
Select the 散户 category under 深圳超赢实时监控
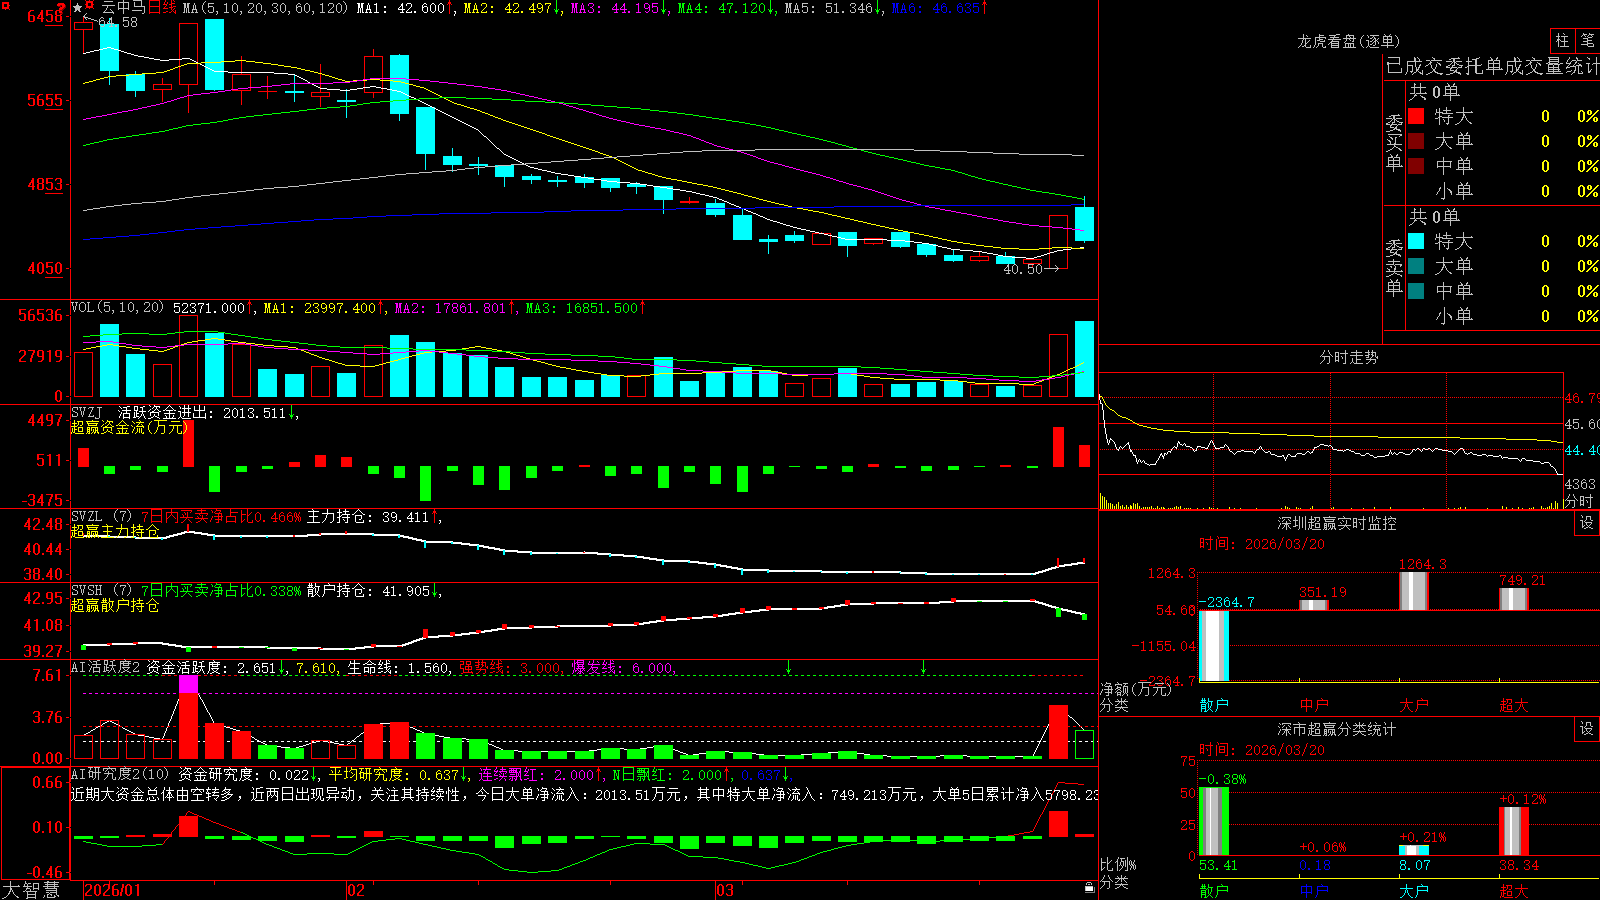1214,705
